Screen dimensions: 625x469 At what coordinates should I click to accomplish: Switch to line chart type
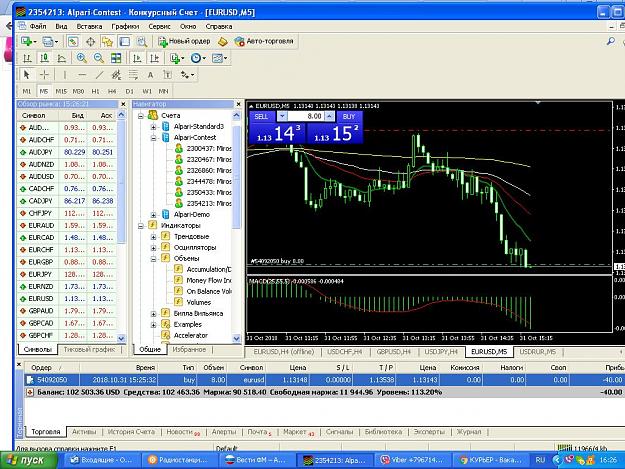click(x=62, y=58)
